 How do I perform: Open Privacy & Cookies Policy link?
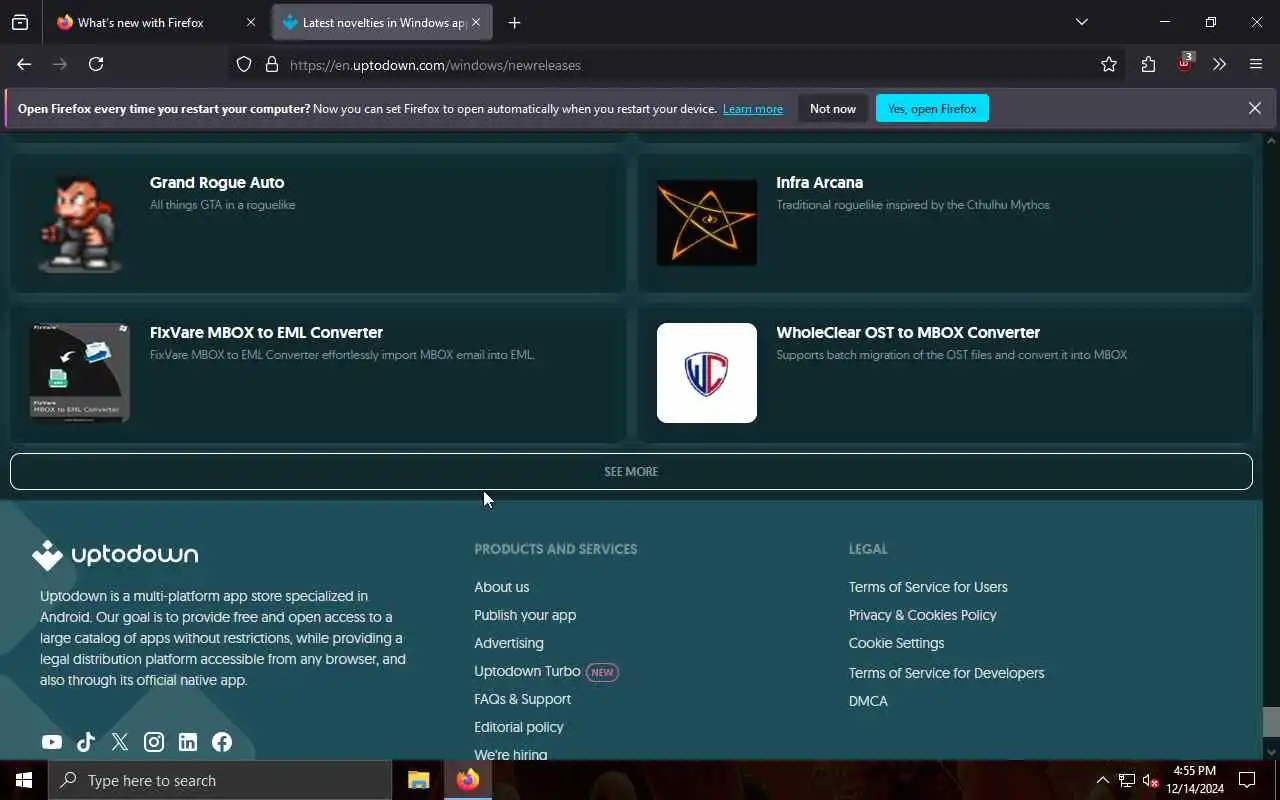pyautogui.click(x=922, y=615)
